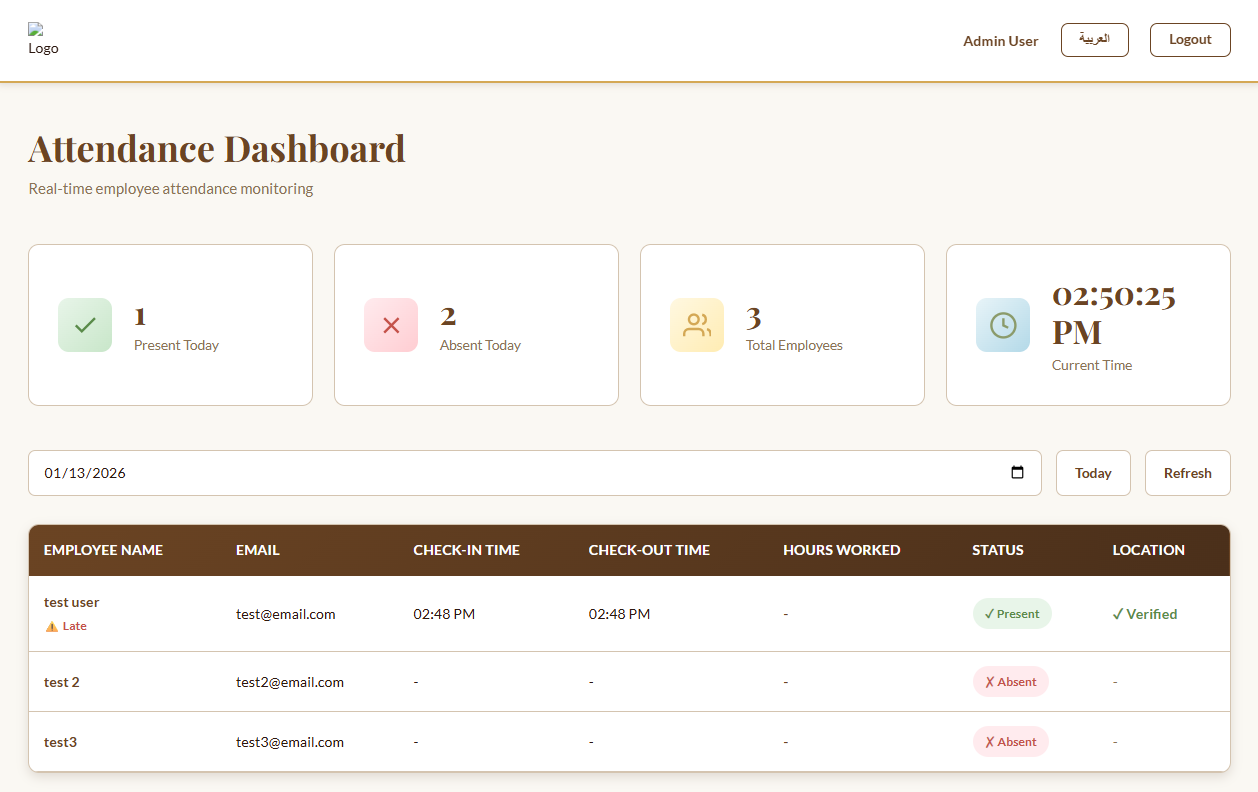Viewport: 1258px width, 792px height.
Task: Click the Employee Name column header
Action: coord(103,550)
